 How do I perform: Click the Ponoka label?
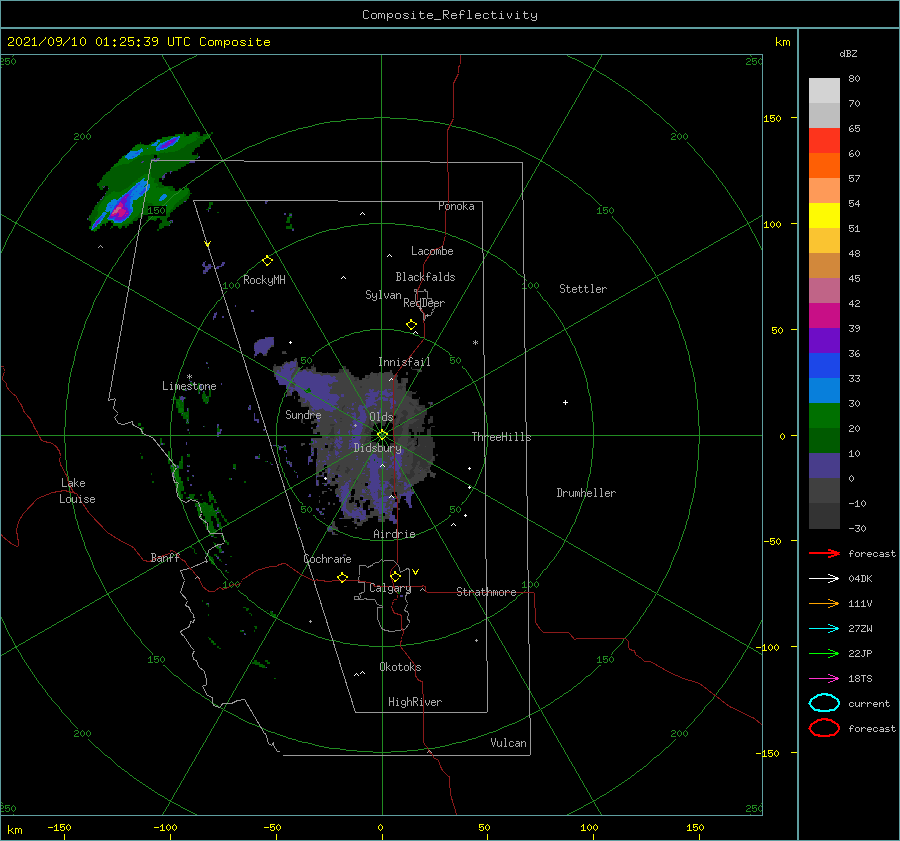[x=456, y=206]
